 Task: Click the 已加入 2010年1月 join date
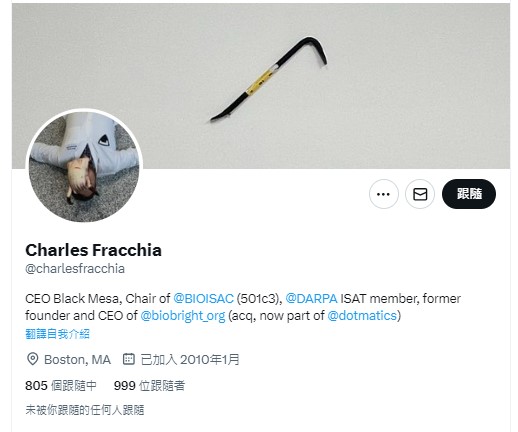pos(190,359)
